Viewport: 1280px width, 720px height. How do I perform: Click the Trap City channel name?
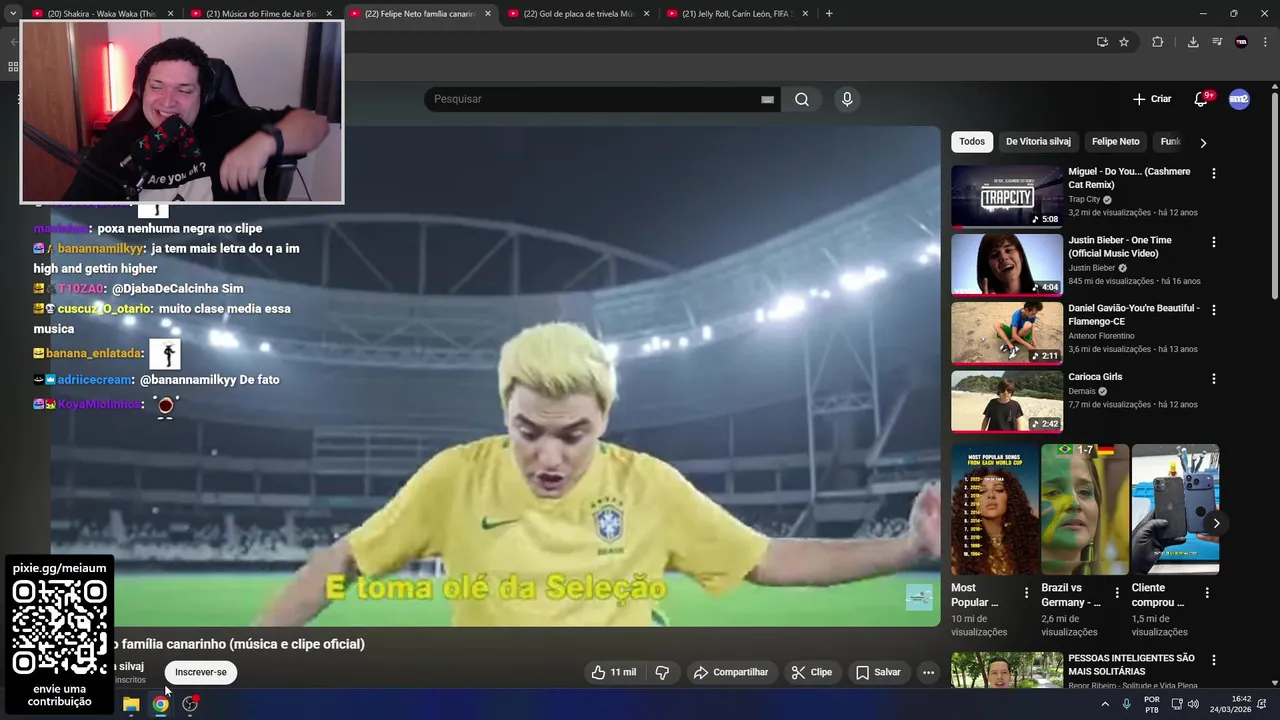pos(1084,200)
